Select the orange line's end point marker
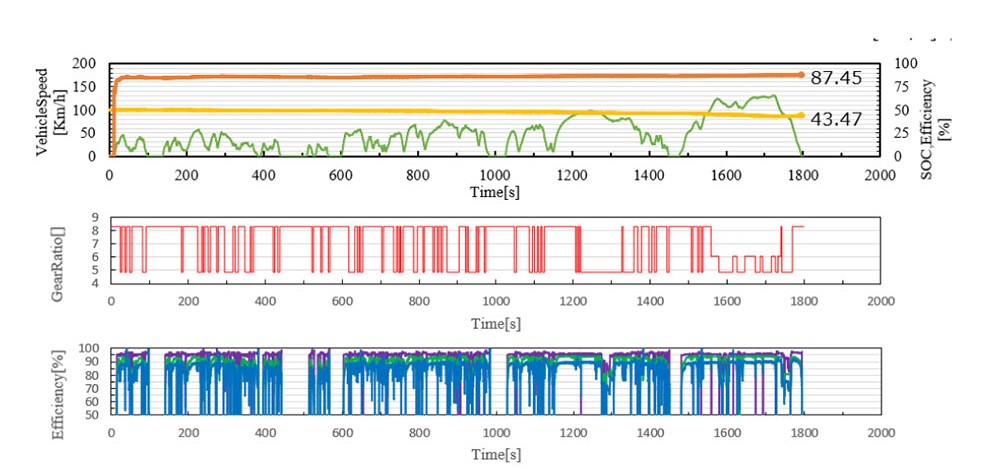Image resolution: width=1000 pixels, height=470 pixels. click(800, 75)
